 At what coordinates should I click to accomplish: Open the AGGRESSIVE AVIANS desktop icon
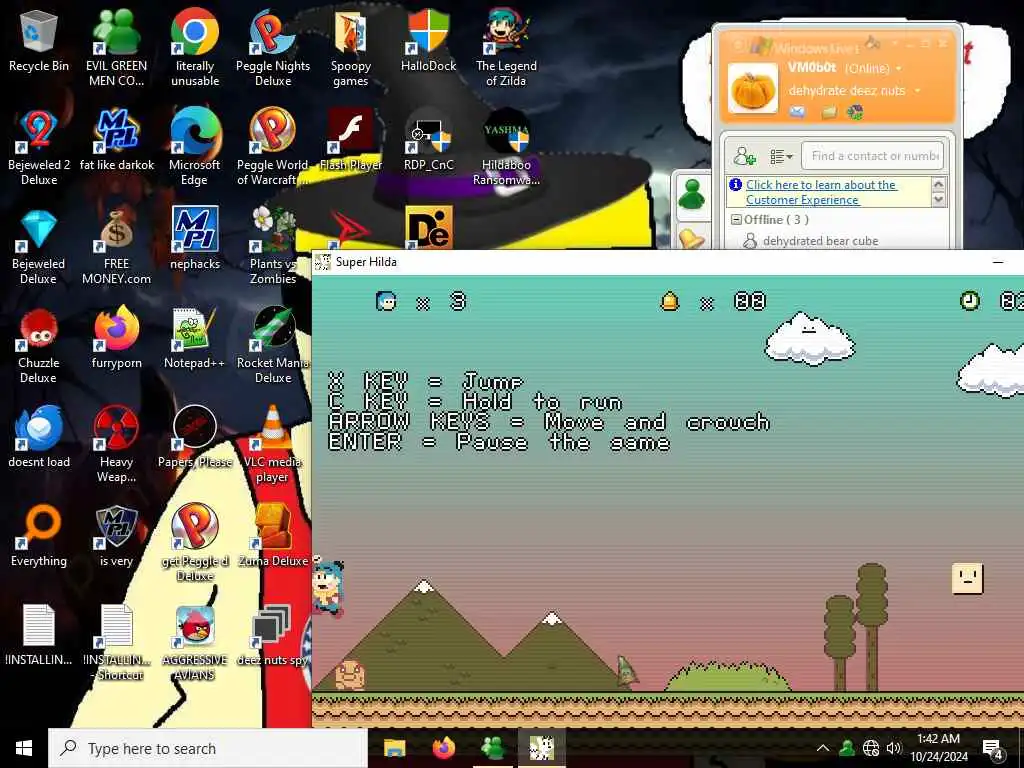(x=195, y=642)
